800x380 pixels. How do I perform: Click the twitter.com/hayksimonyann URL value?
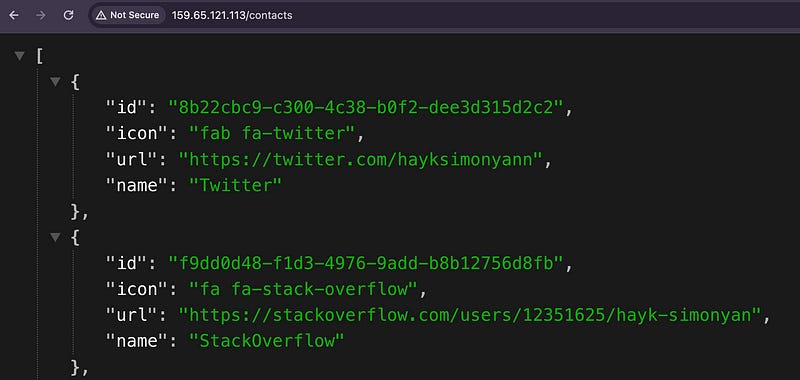(360, 160)
